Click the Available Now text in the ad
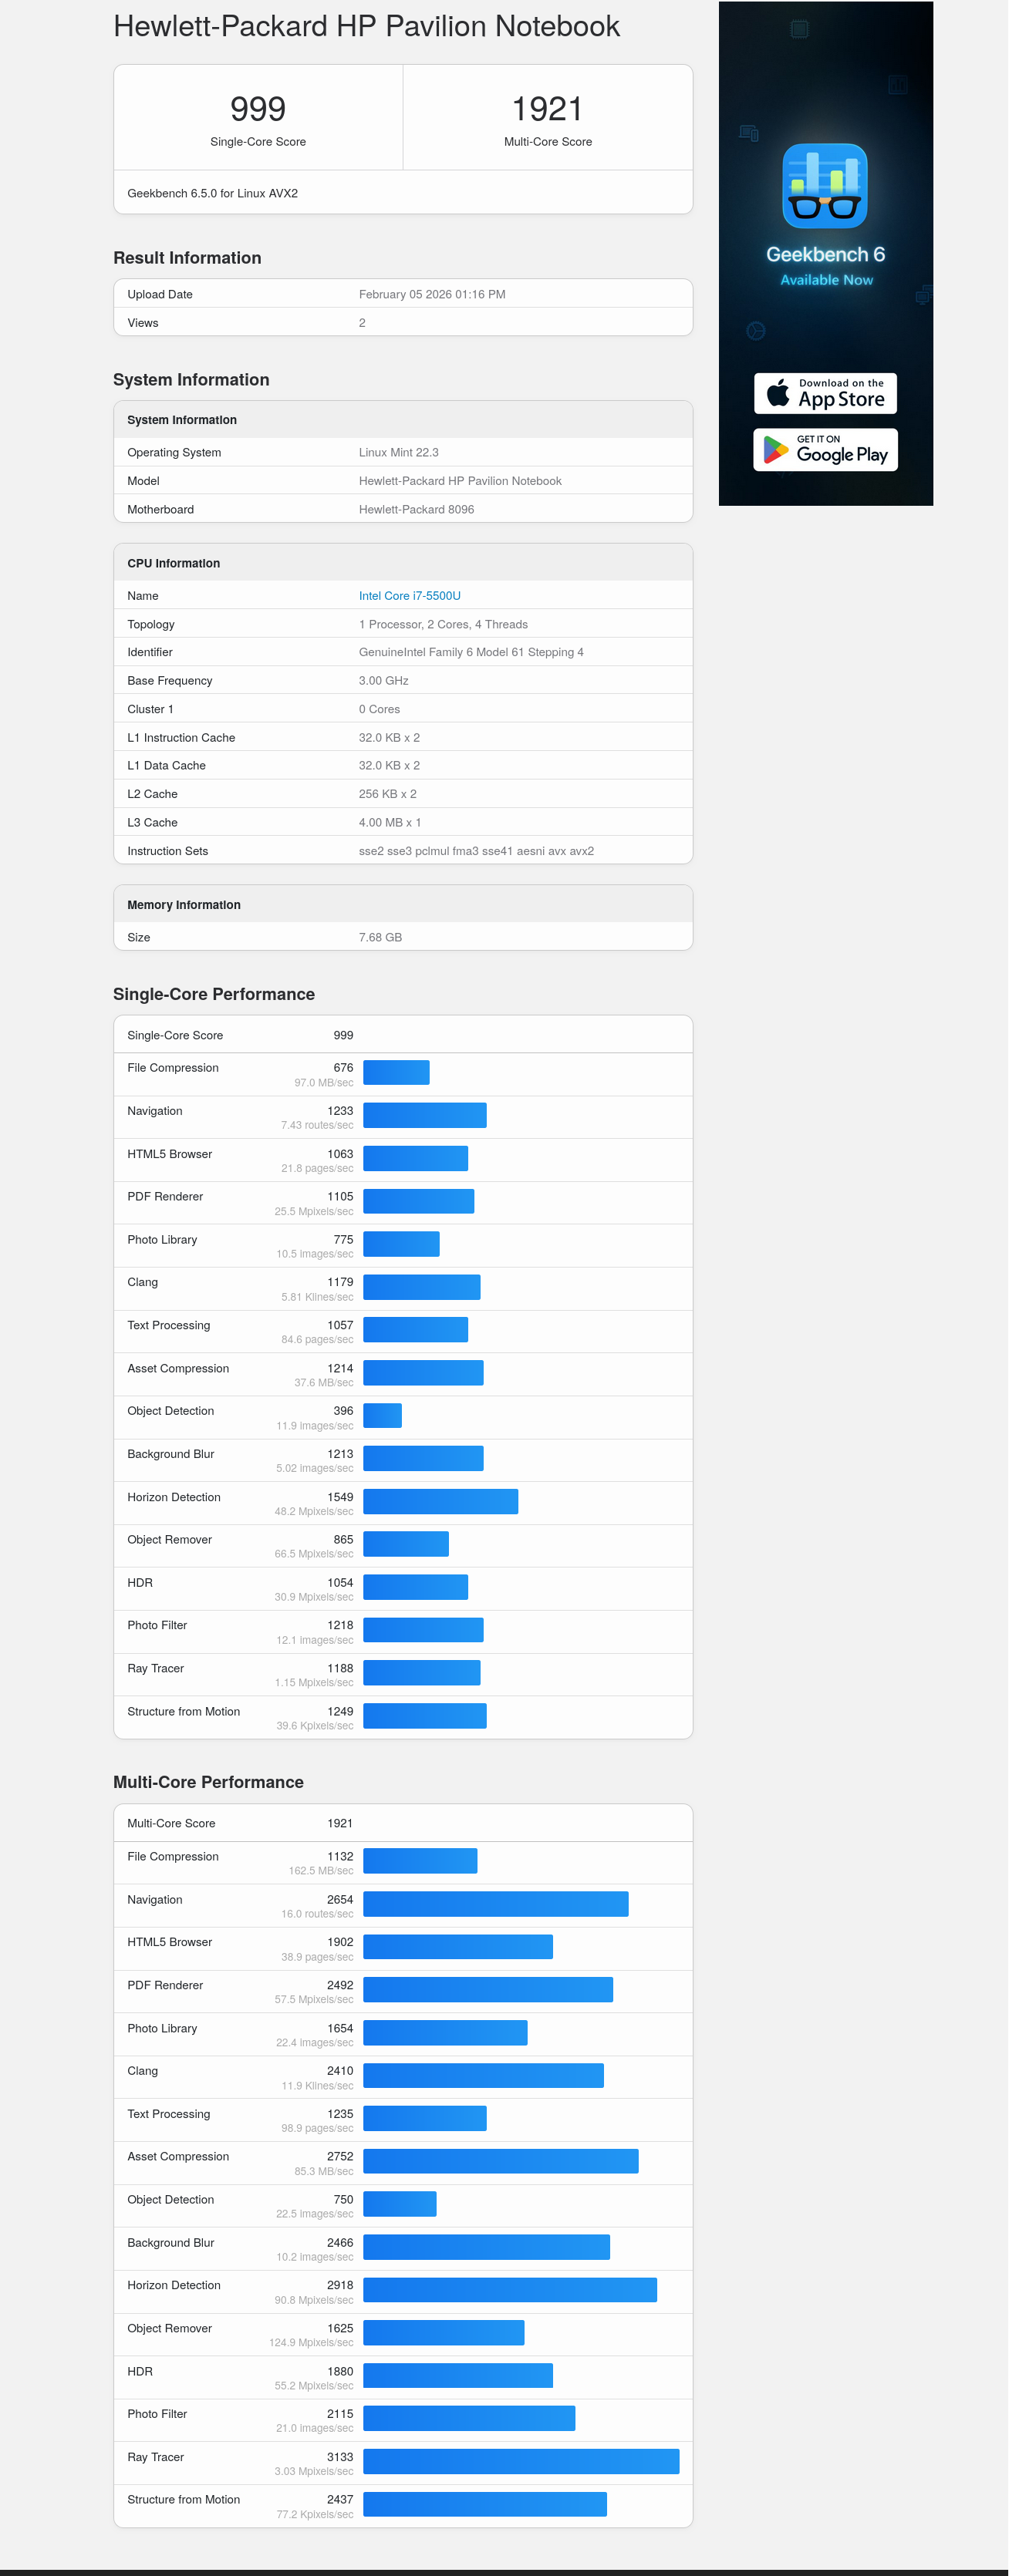1009x2576 pixels. (x=826, y=280)
